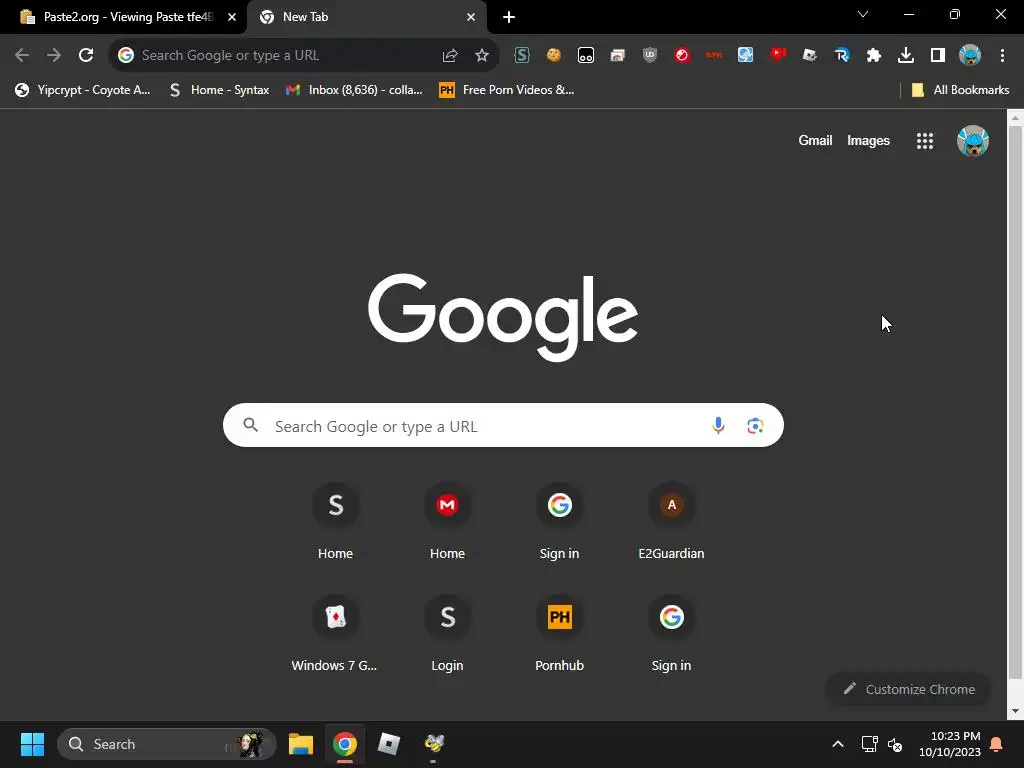Open the network status tray icon
This screenshot has width=1024, height=768.
(x=869, y=744)
